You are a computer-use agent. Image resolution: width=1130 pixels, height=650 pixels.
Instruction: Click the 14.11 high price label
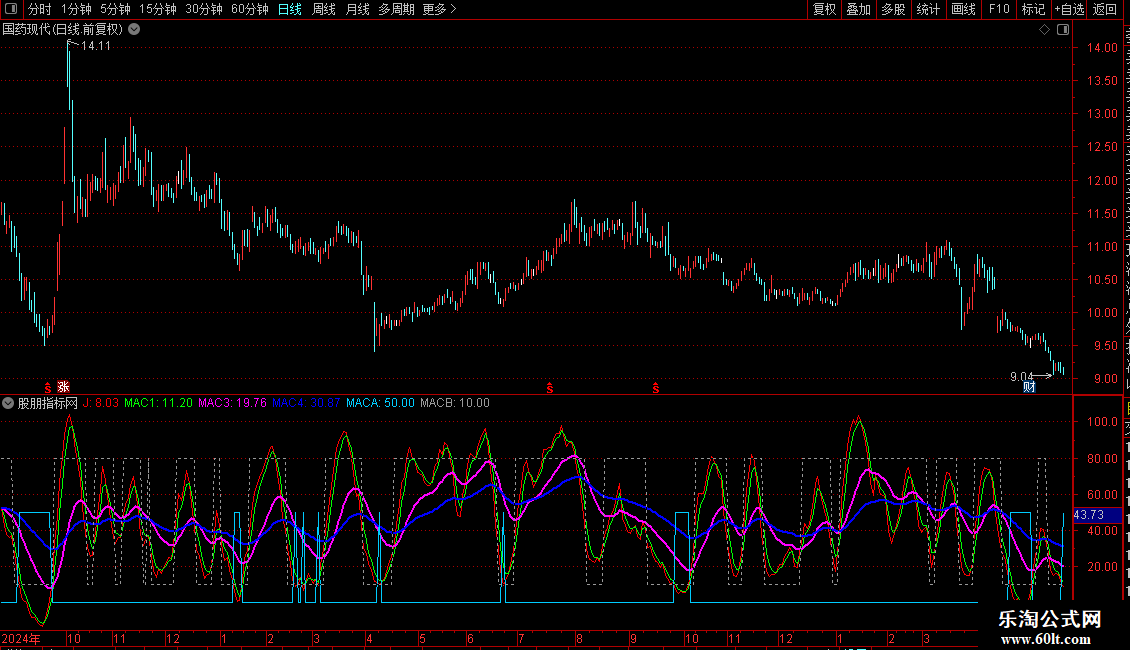(96, 45)
